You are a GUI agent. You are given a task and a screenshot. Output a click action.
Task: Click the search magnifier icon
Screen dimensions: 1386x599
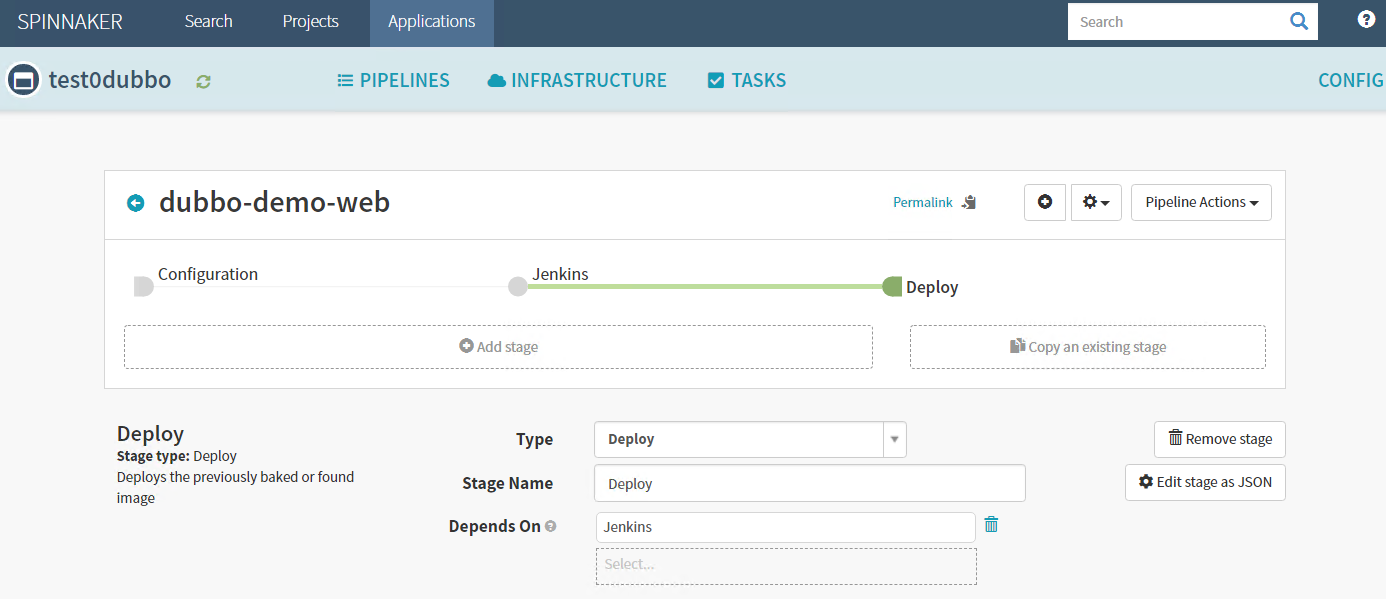coord(1298,22)
